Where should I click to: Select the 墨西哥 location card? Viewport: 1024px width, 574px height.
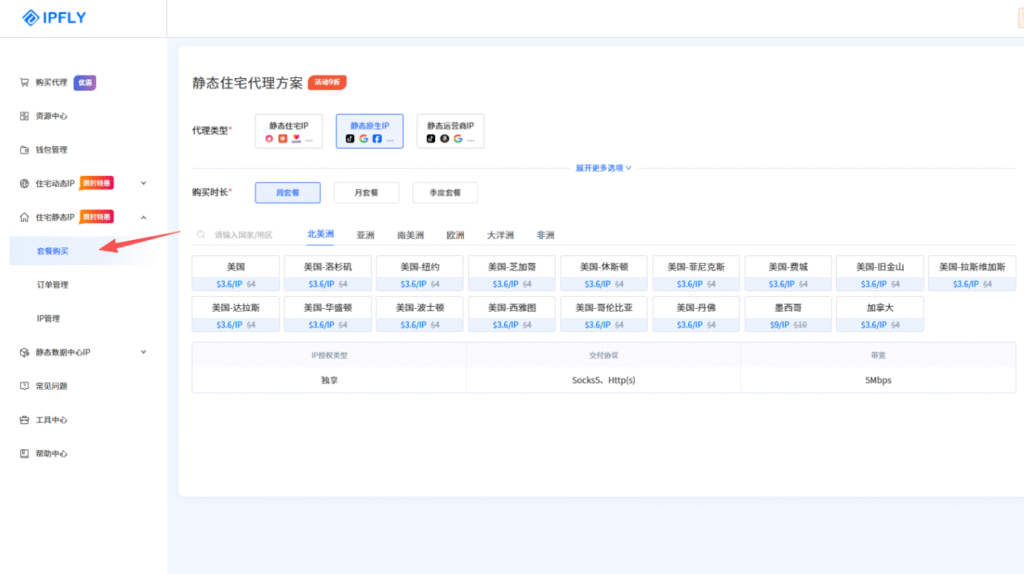tap(788, 314)
